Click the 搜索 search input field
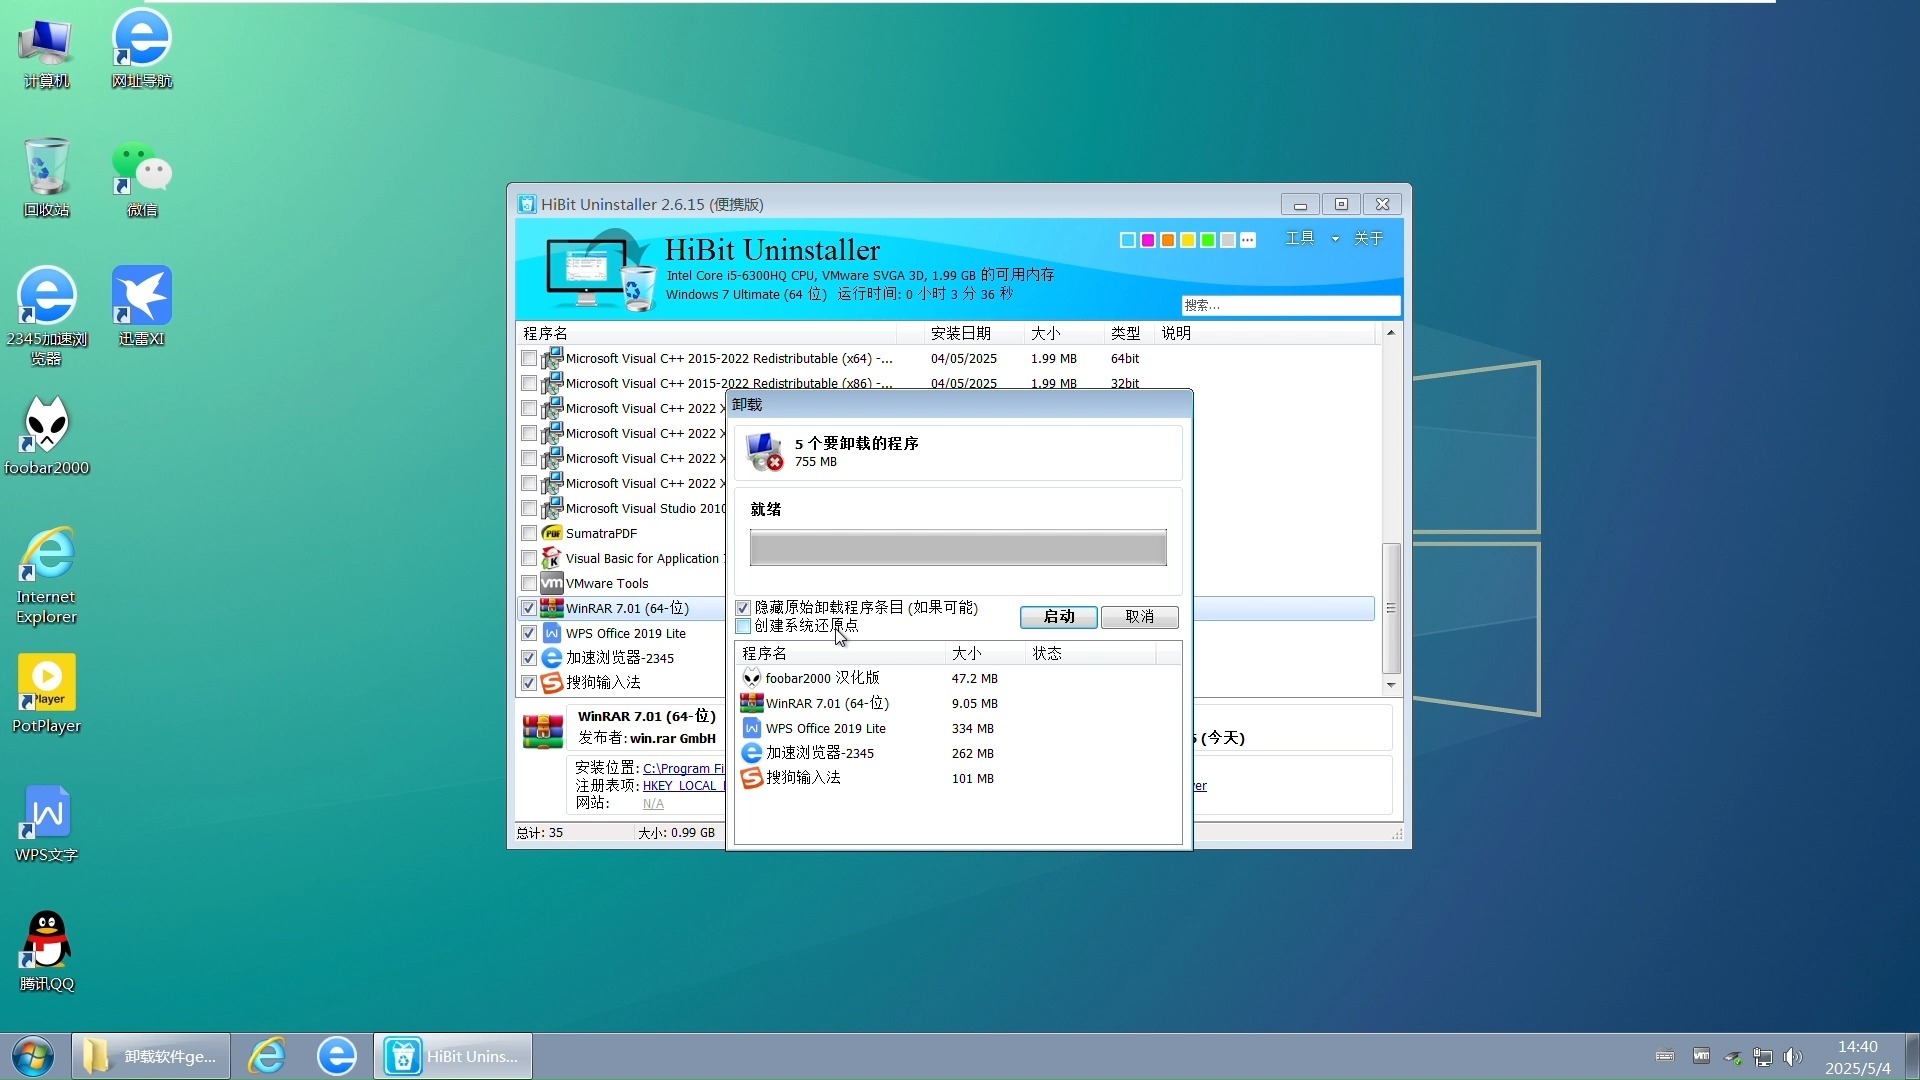Viewport: 1920px width, 1080px height. tap(1289, 305)
